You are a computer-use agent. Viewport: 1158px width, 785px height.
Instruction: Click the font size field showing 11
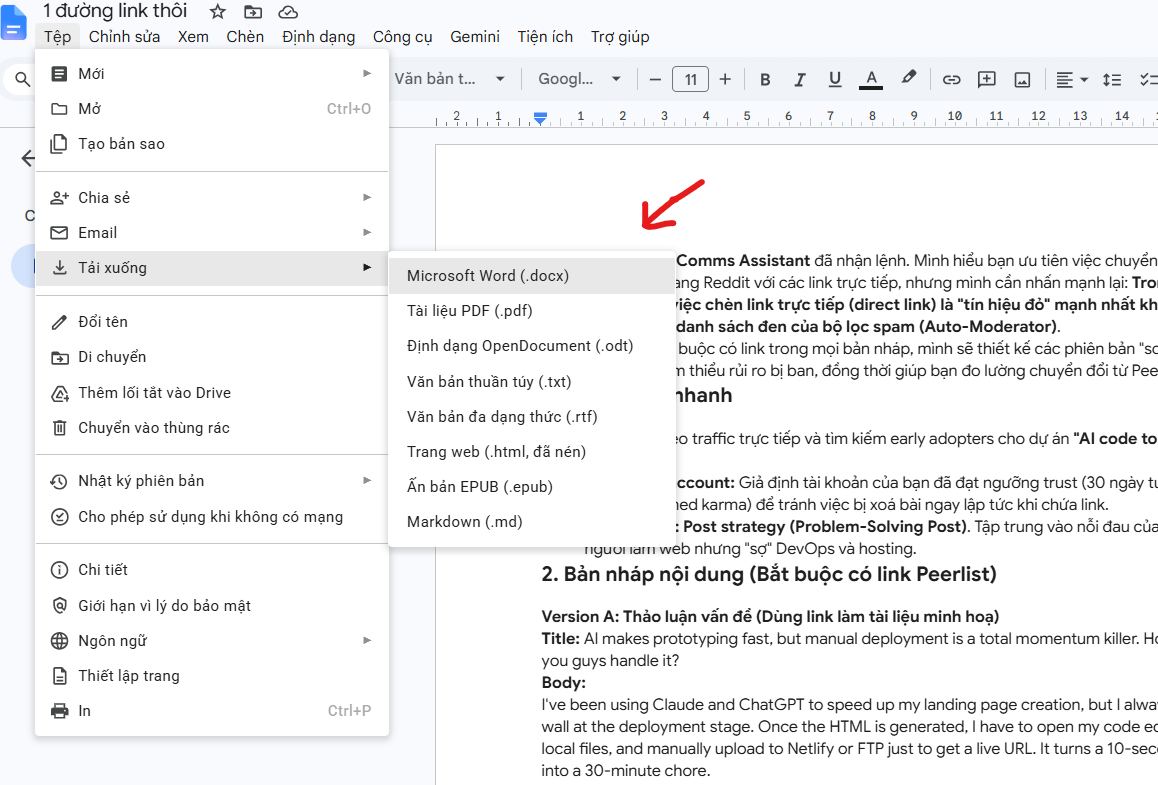click(691, 79)
